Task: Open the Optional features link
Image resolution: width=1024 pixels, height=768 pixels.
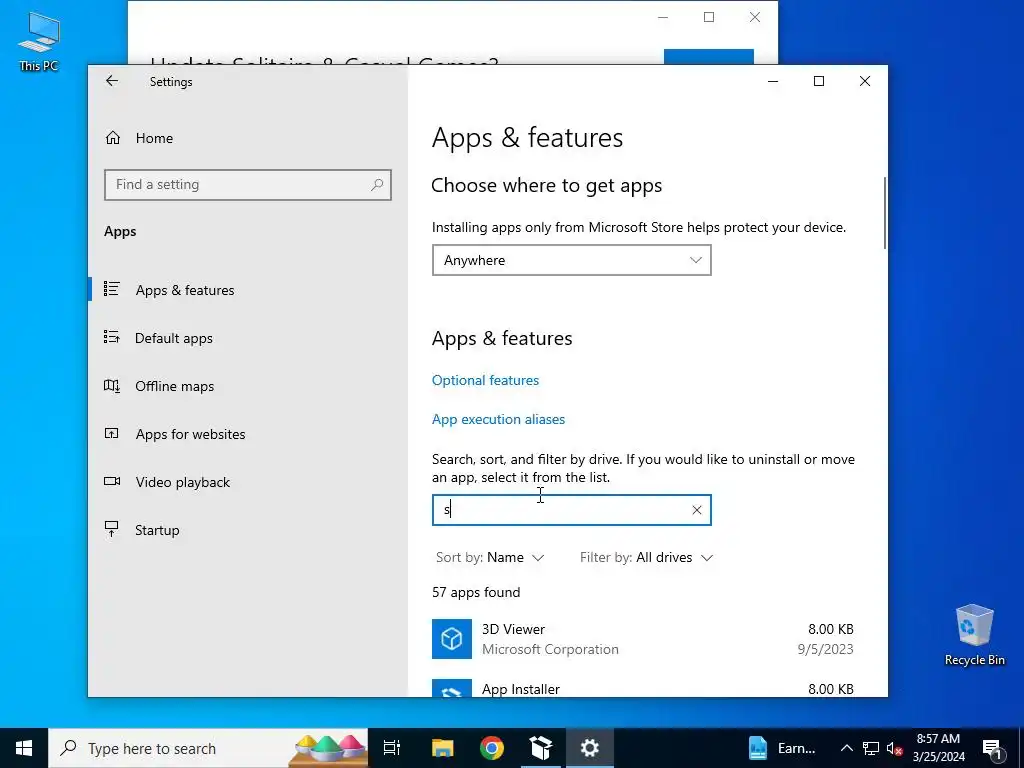Action: [x=485, y=380]
